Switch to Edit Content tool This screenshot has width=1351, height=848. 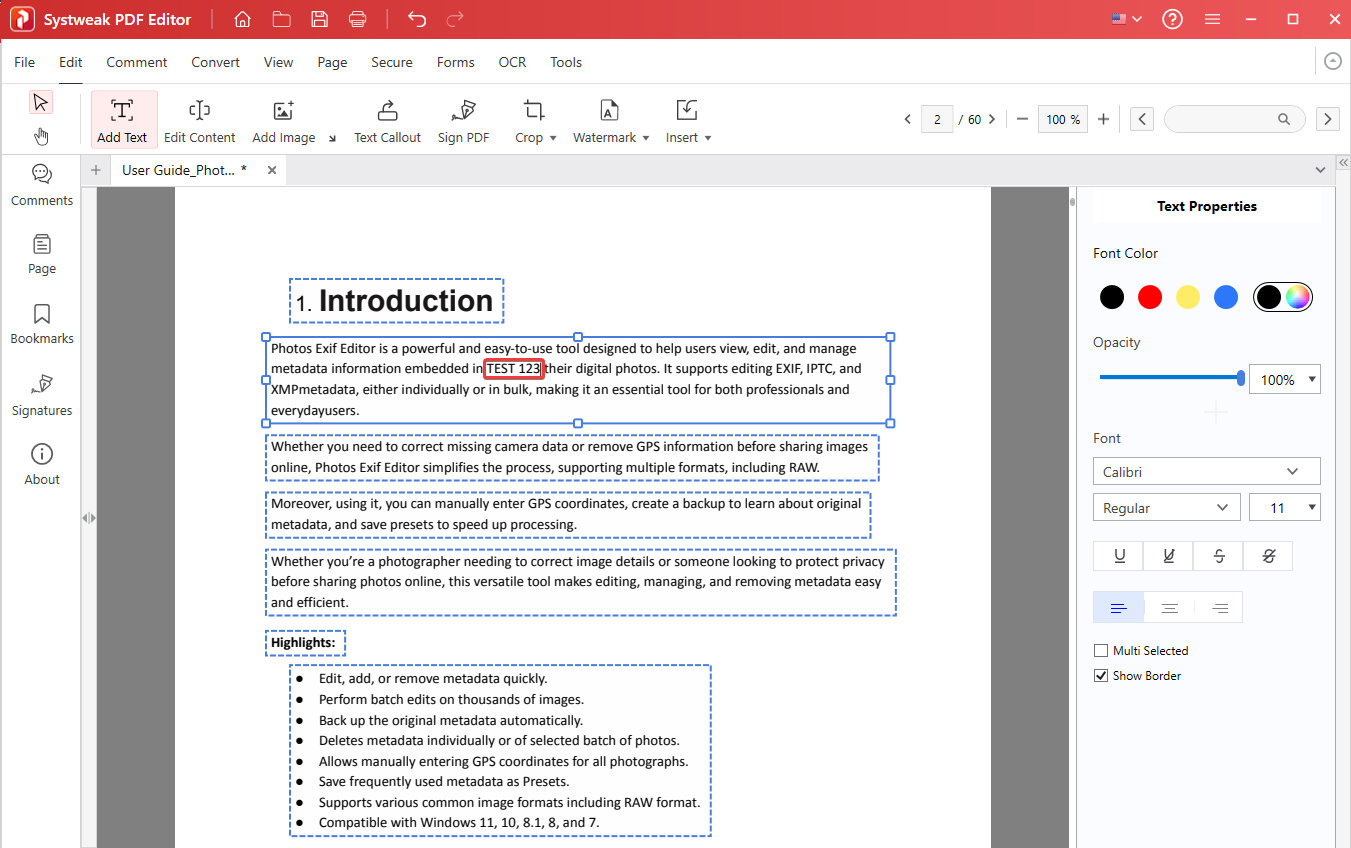[200, 120]
